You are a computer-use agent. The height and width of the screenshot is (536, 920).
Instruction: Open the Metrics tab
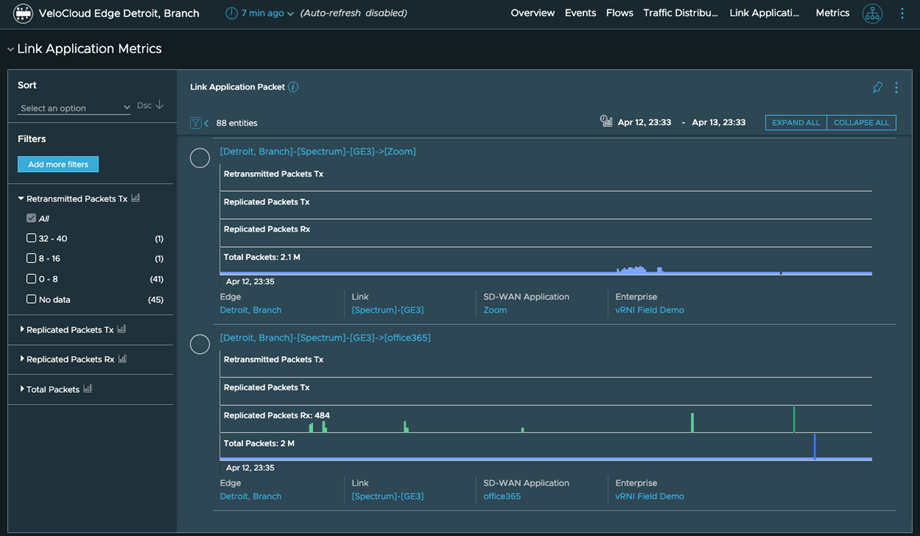tap(832, 14)
